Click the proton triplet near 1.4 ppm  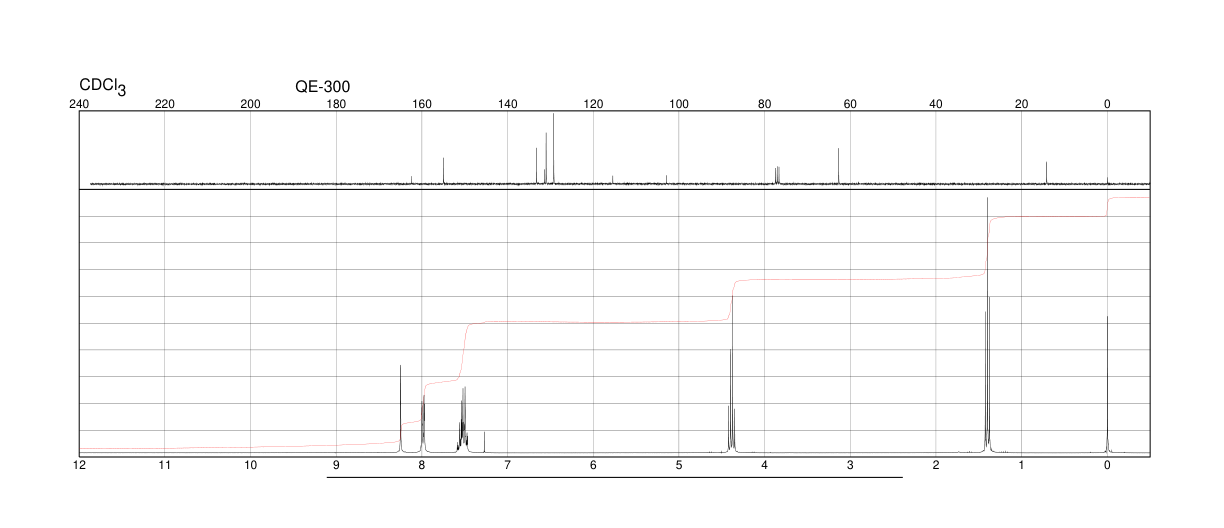click(x=987, y=325)
